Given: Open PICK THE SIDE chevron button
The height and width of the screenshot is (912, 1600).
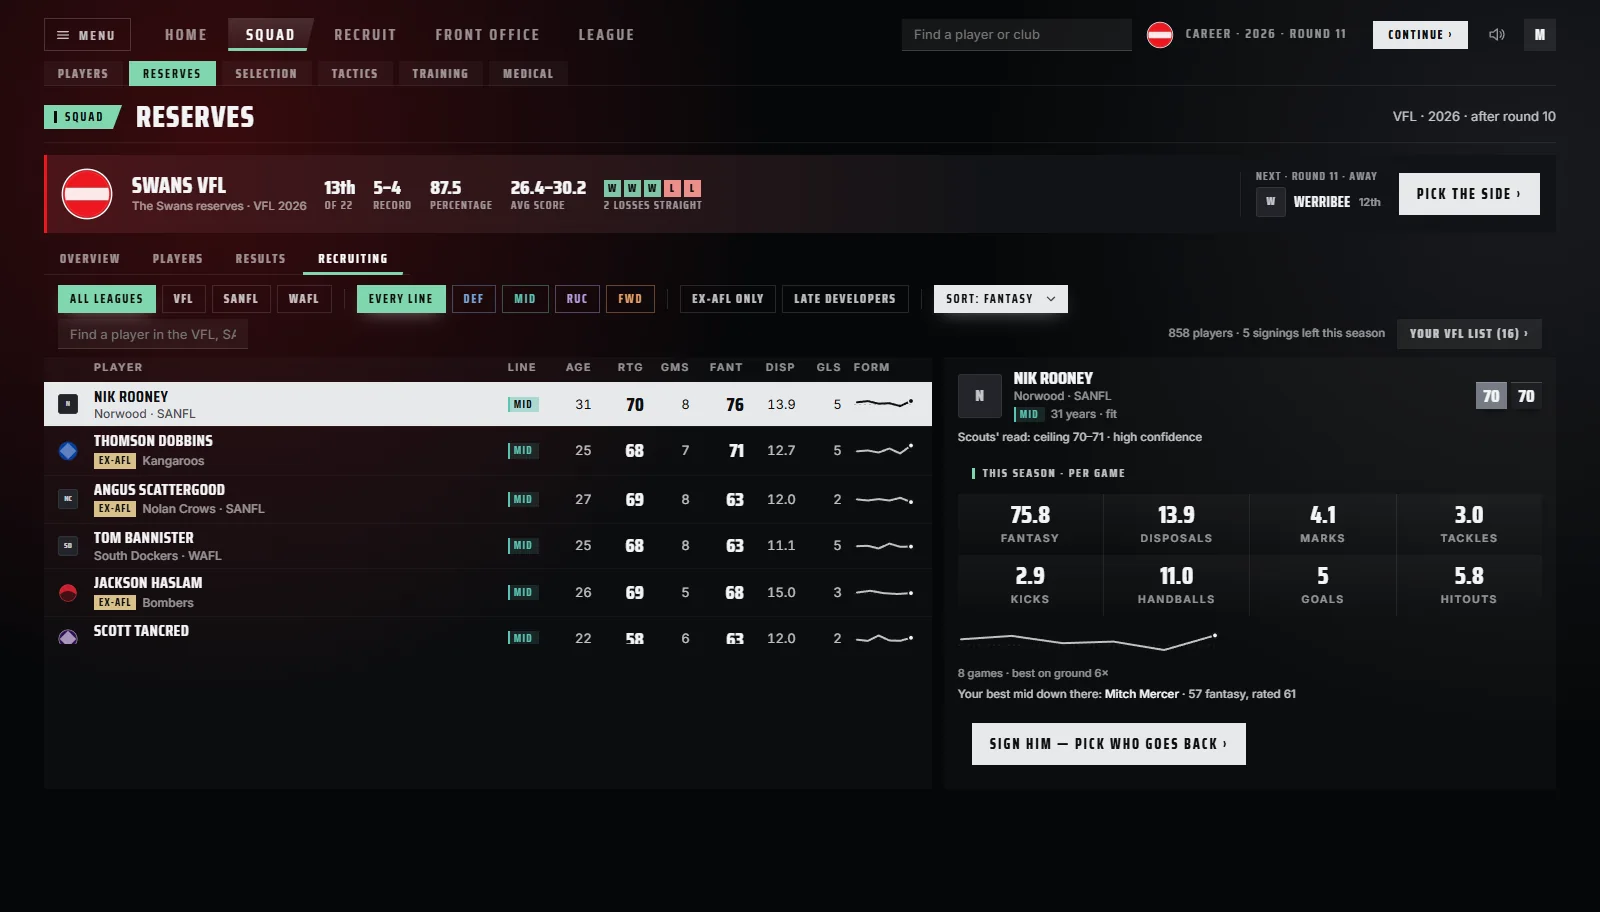Looking at the screenshot, I should coord(1469,194).
